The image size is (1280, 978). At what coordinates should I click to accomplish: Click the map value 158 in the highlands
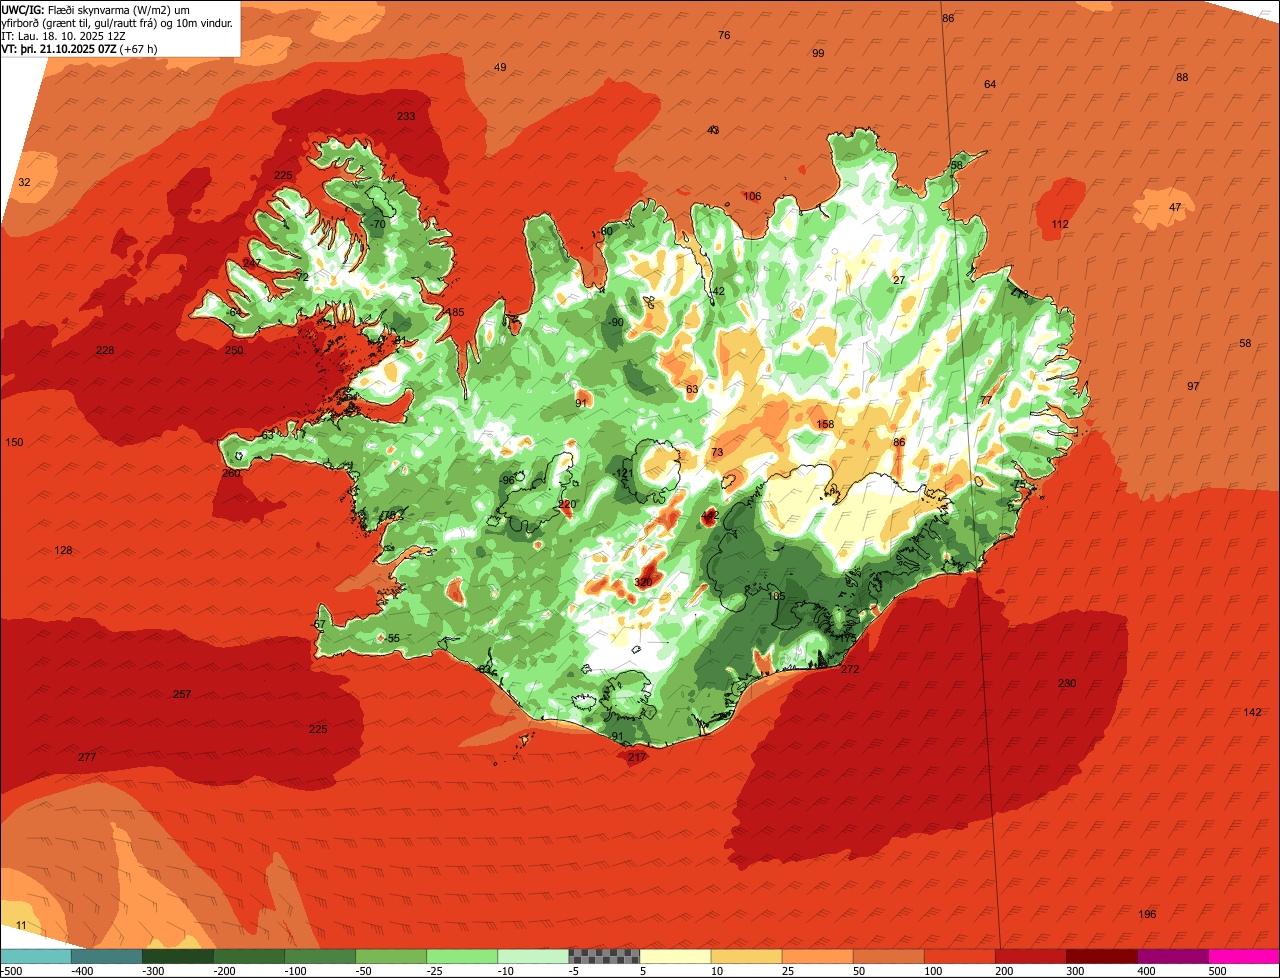point(826,424)
